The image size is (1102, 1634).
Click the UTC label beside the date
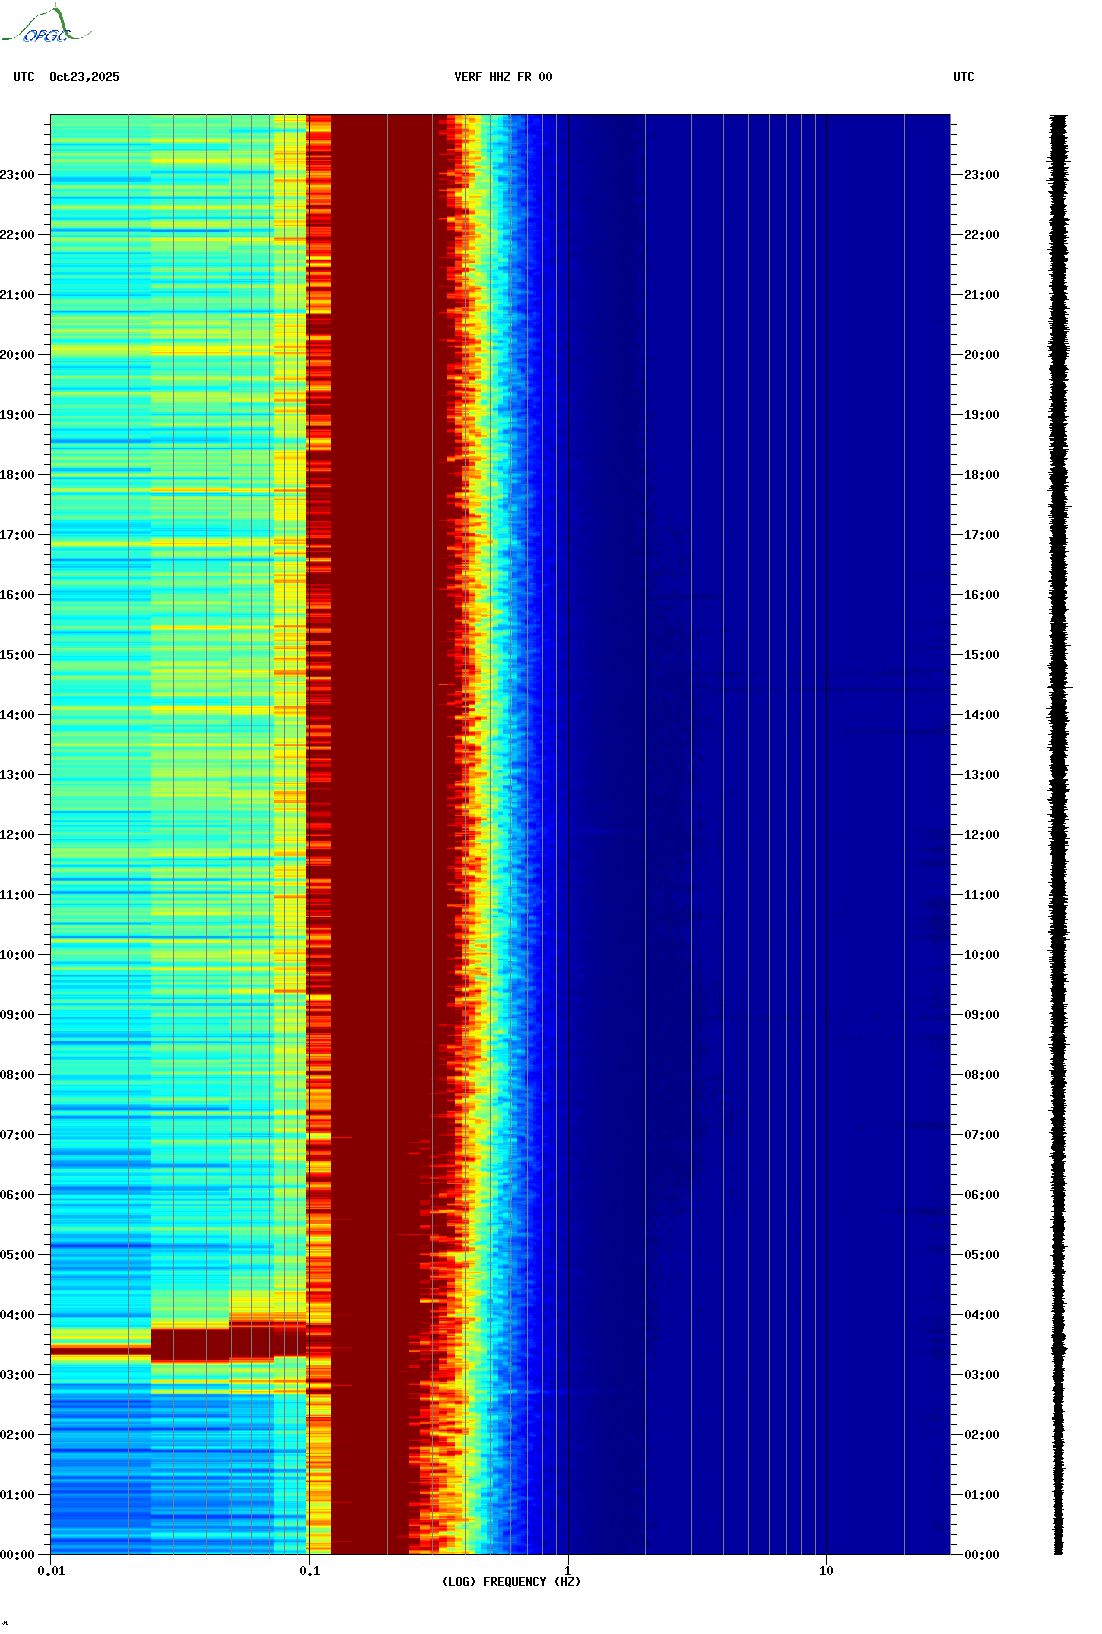point(24,77)
